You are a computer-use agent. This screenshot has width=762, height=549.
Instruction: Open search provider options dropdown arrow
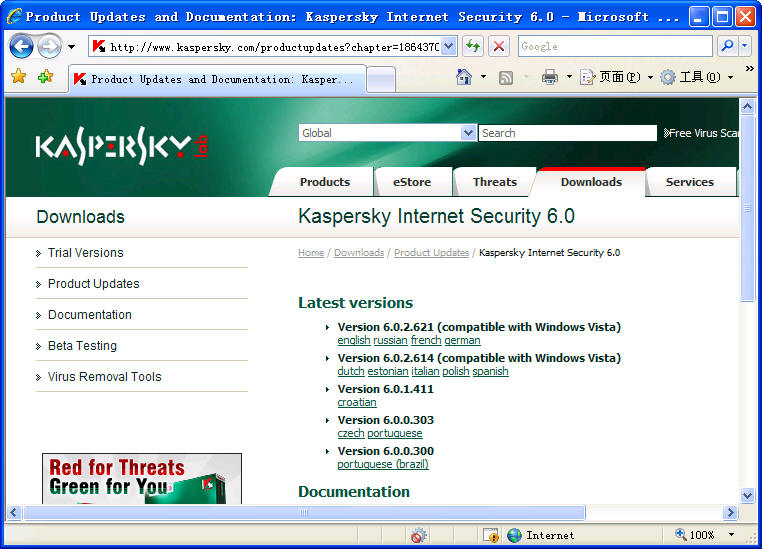coord(745,46)
